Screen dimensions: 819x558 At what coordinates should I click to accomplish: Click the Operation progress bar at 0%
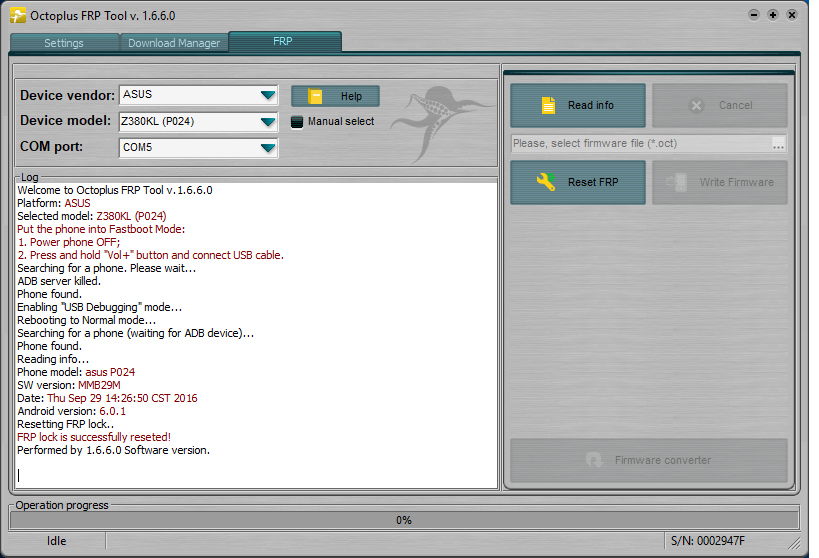tap(404, 520)
